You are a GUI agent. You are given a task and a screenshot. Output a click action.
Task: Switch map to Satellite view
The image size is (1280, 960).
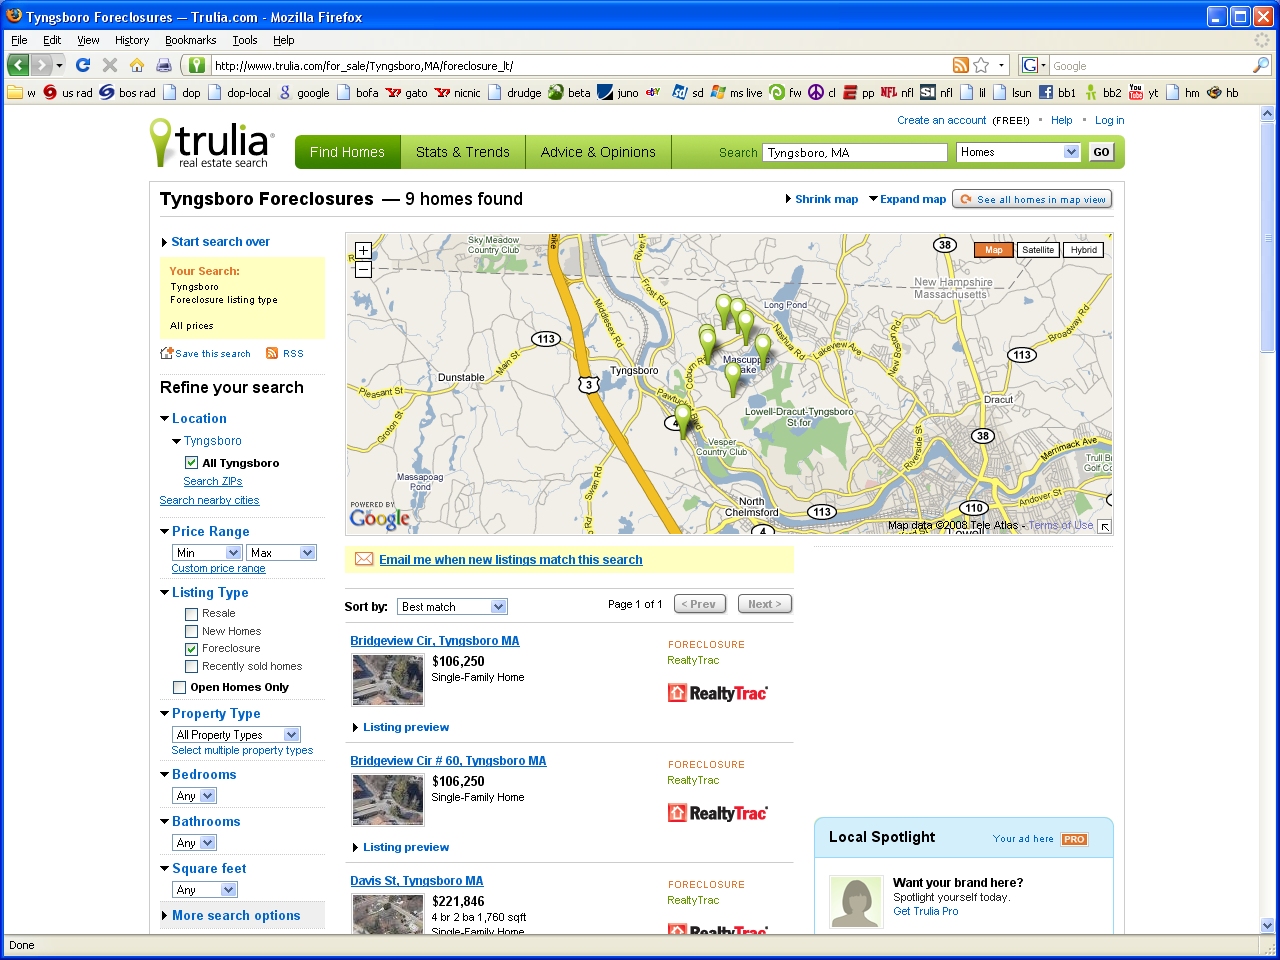point(1038,250)
